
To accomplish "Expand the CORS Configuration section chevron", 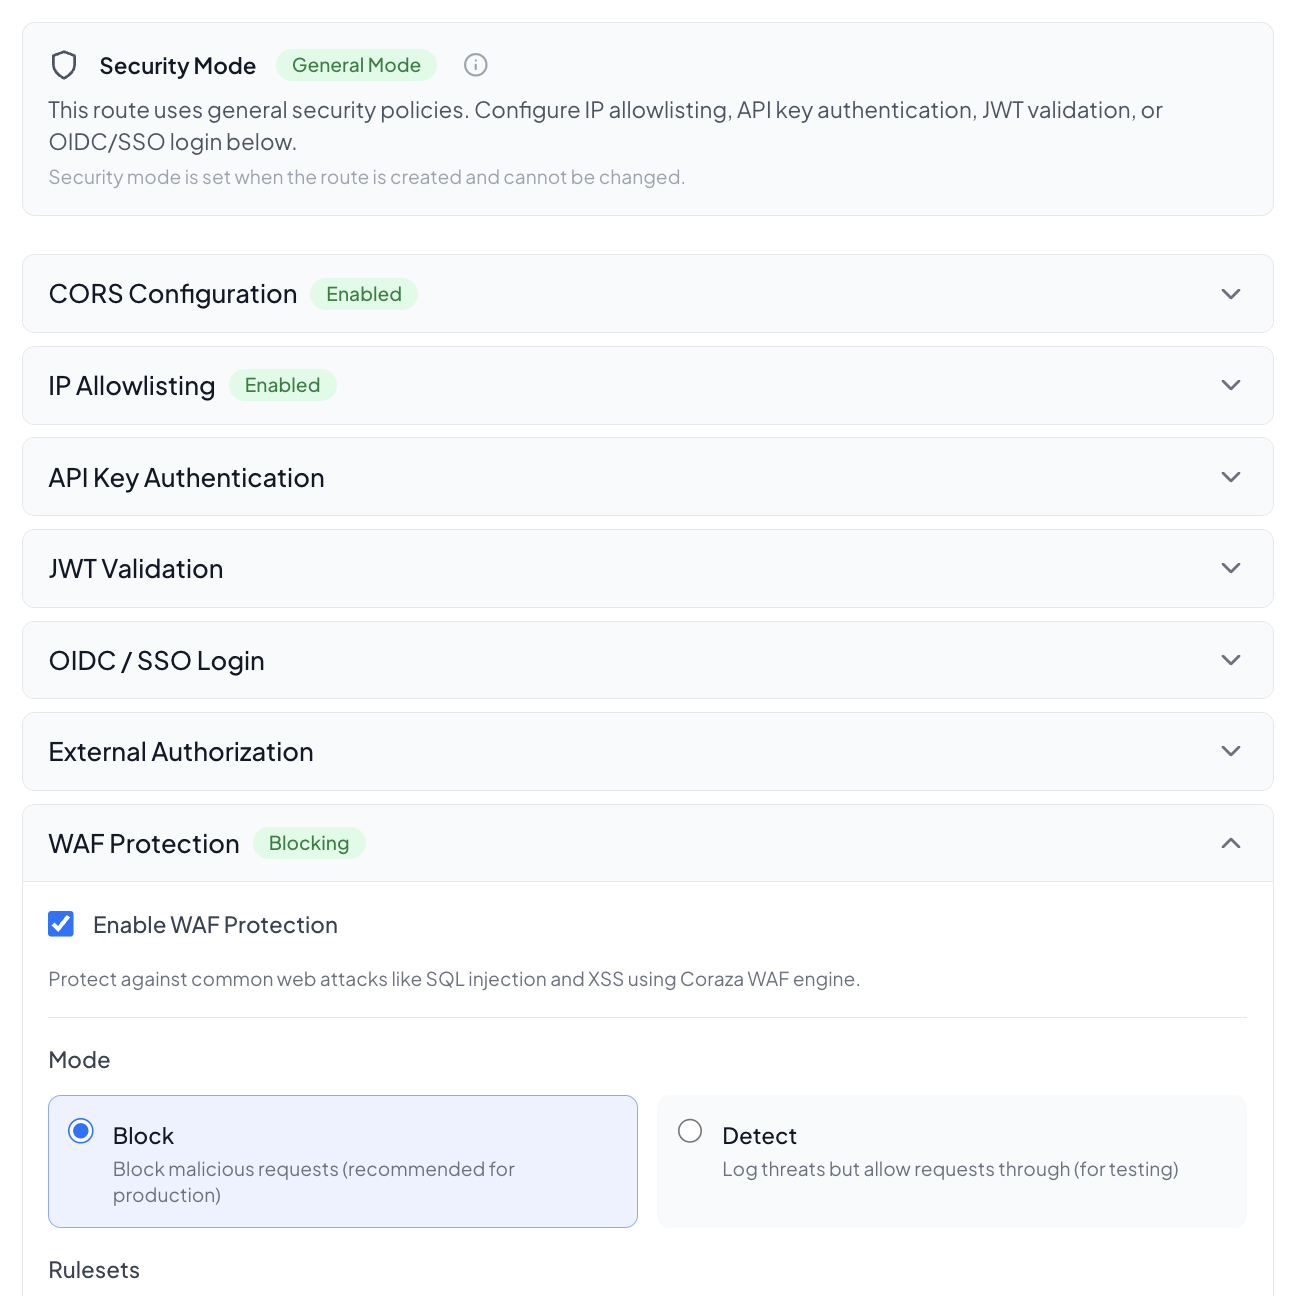I will click(1231, 294).
